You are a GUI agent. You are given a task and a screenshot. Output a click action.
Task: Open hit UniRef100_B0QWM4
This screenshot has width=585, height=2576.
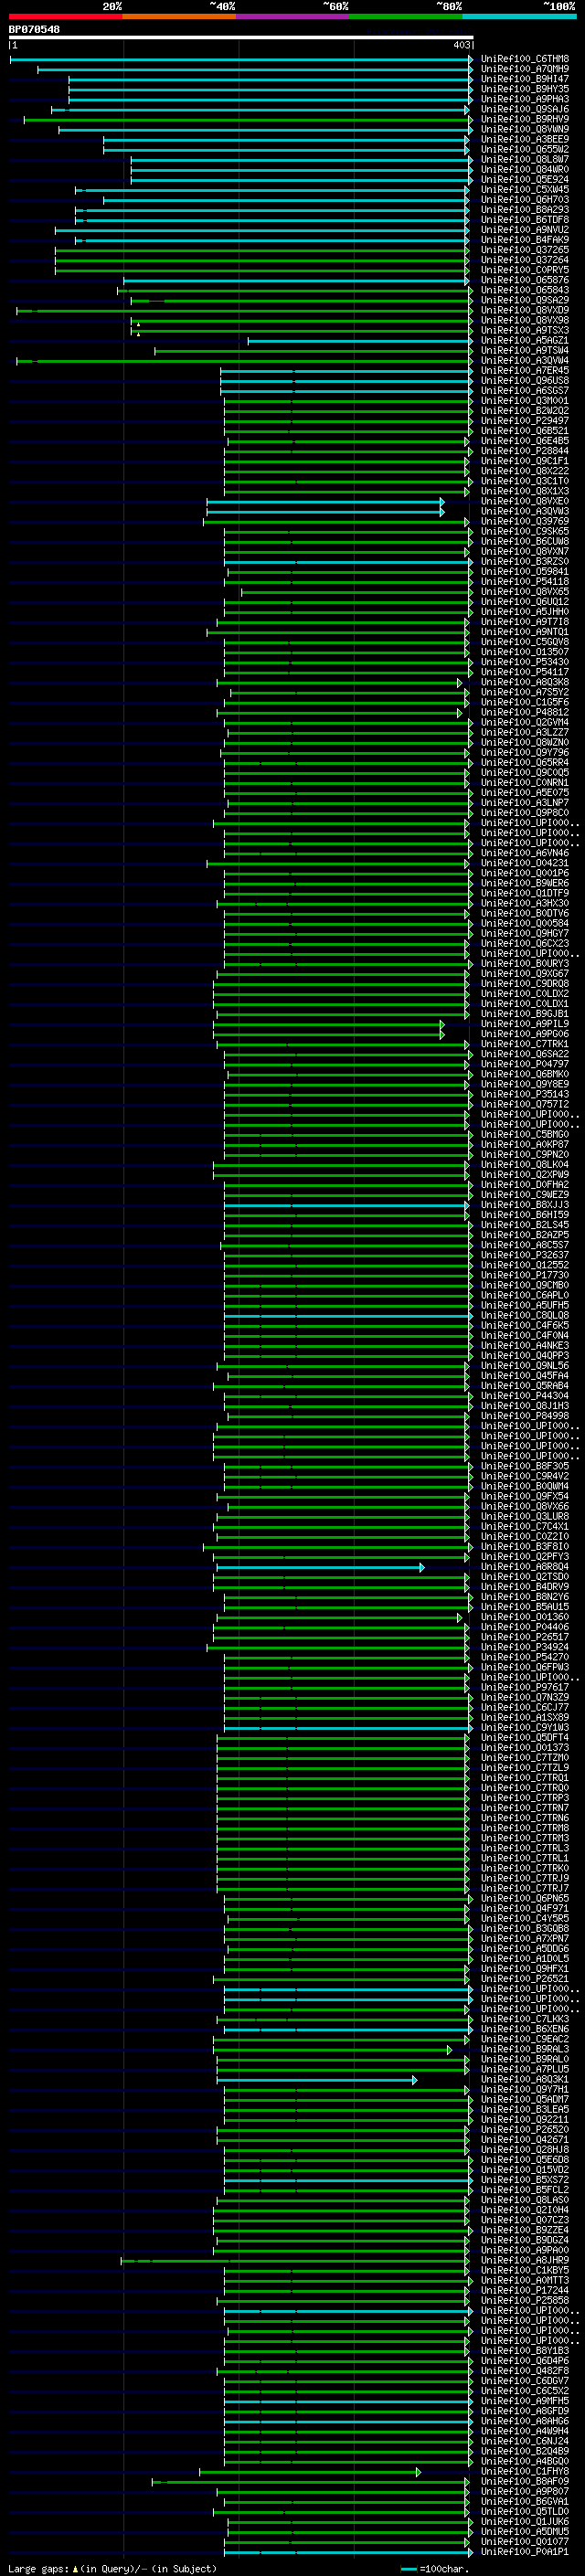(525, 1486)
